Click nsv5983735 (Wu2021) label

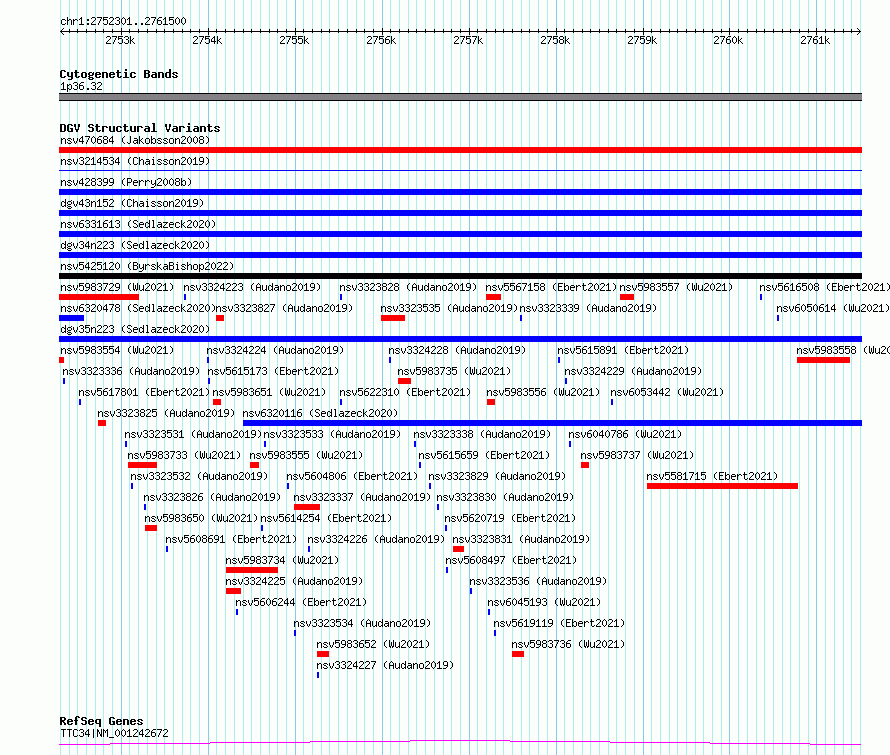click(454, 371)
